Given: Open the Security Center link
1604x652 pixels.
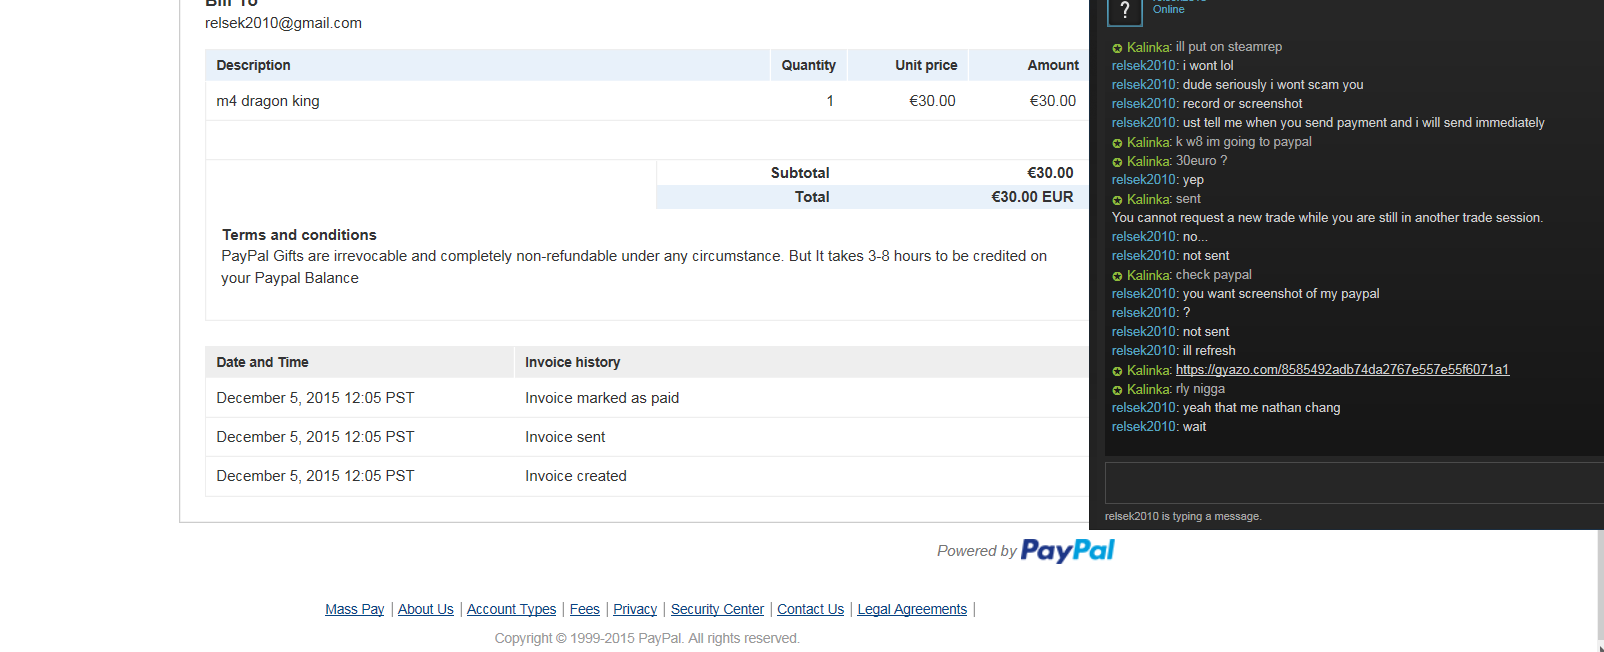Looking at the screenshot, I should [x=717, y=609].
